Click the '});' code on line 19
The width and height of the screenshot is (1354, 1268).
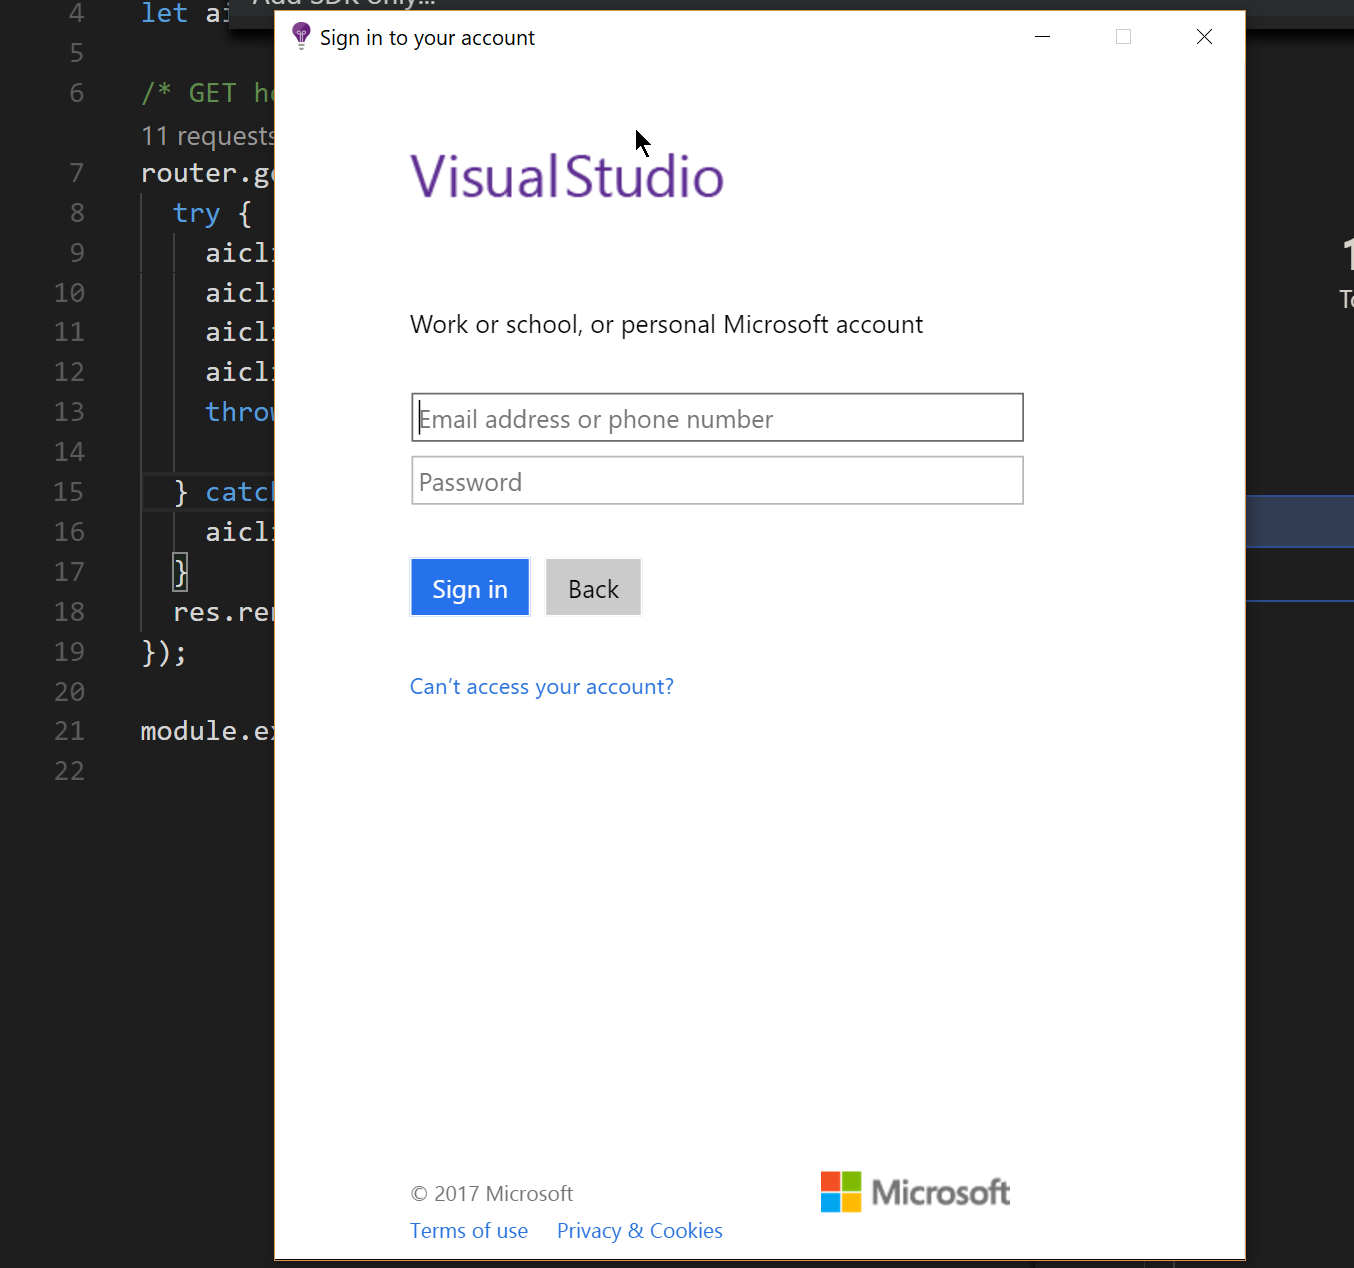click(x=164, y=652)
